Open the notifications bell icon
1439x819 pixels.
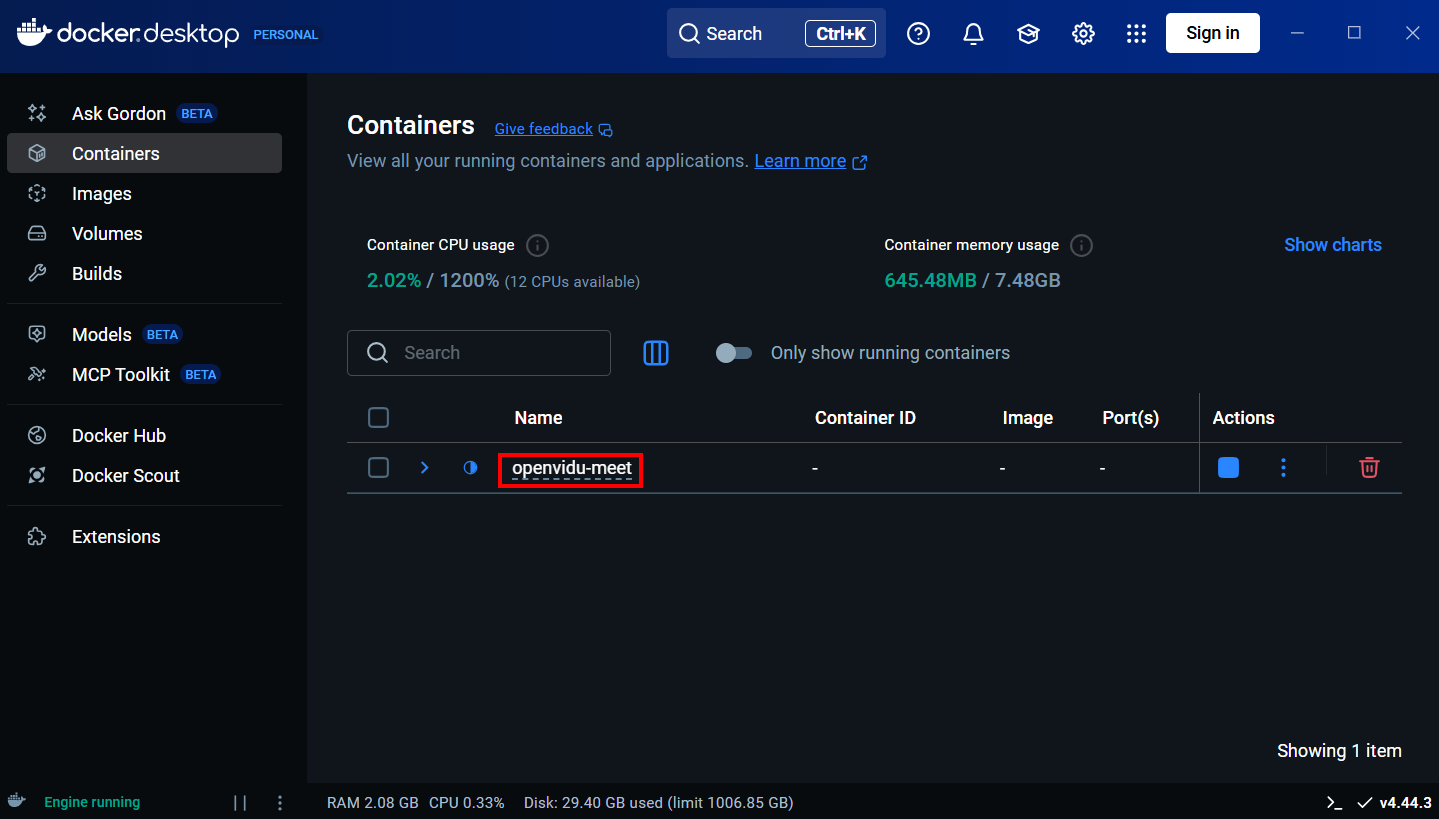coord(973,34)
